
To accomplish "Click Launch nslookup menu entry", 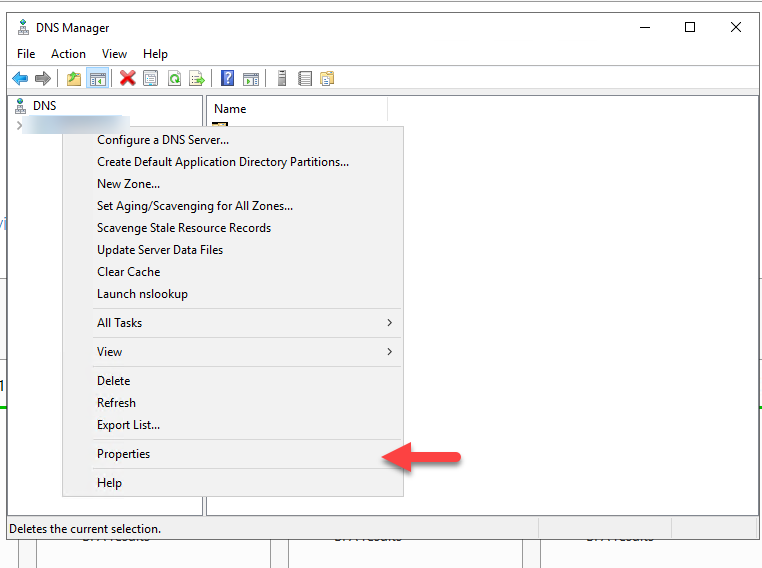I will click(x=142, y=294).
